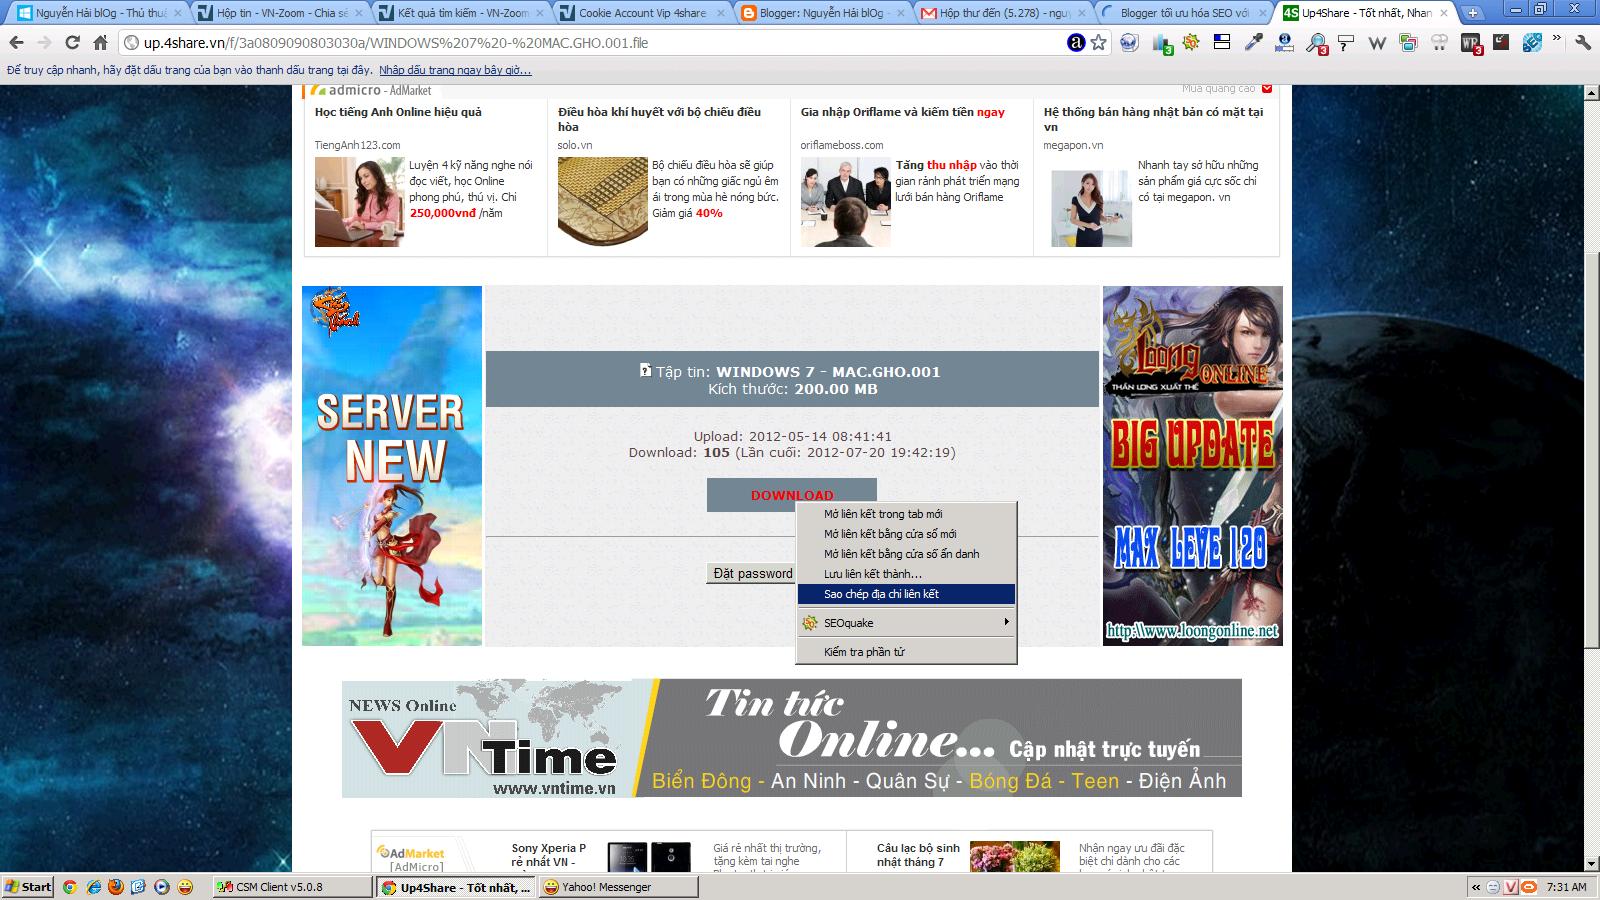Open 'Học tiếng Anh Online hiệu quả' ad

pyautogui.click(x=398, y=112)
